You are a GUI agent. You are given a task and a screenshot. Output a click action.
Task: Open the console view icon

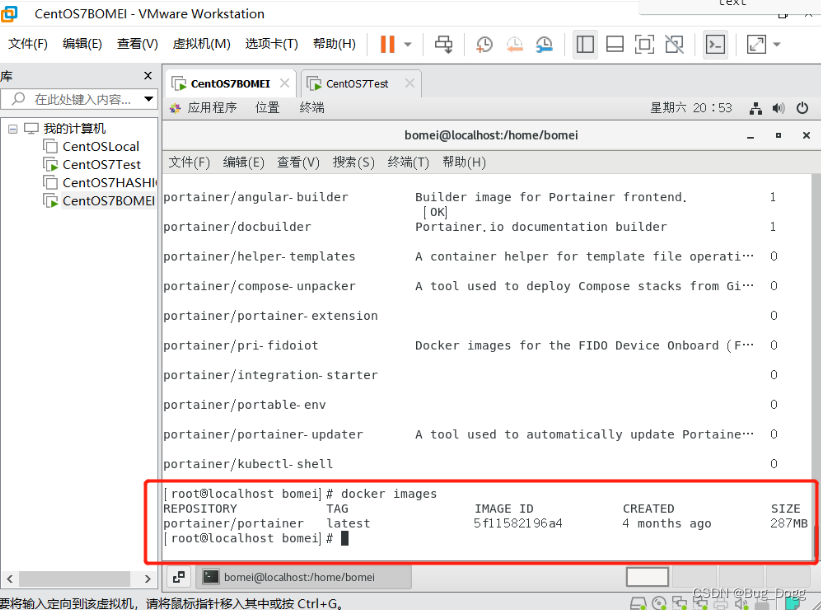[x=715, y=45]
